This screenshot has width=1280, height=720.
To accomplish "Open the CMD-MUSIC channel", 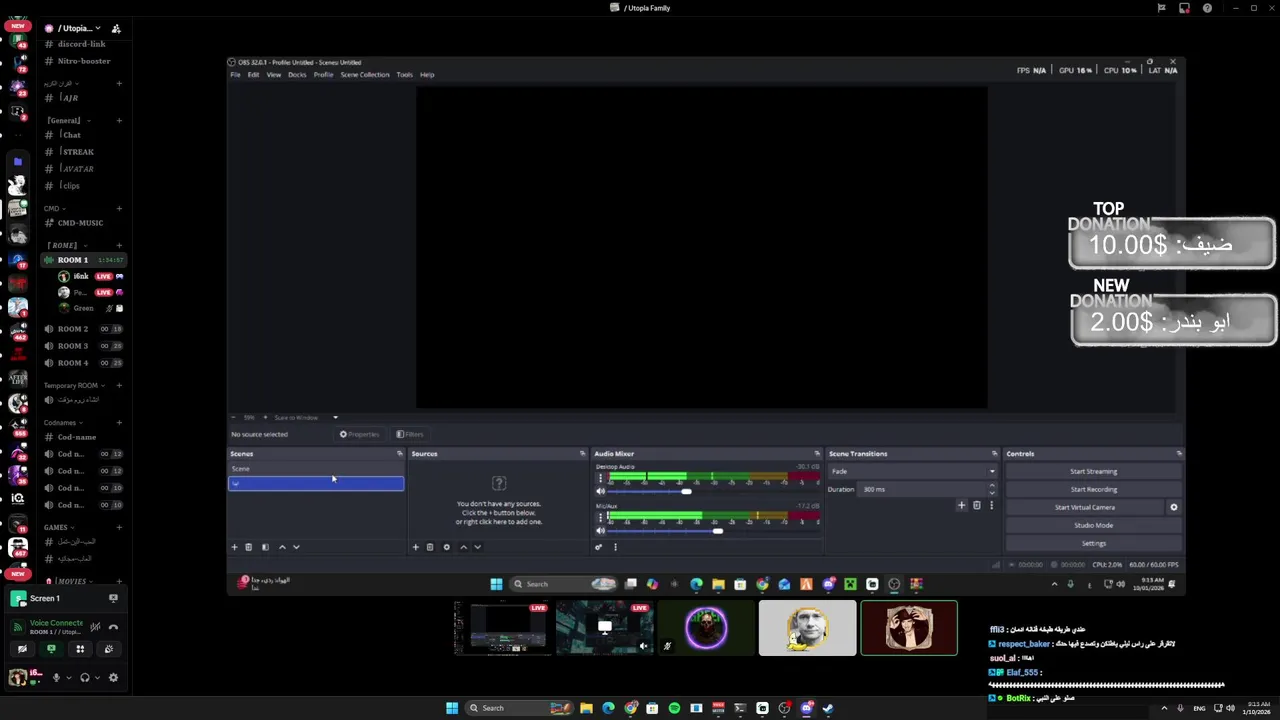I will 84,223.
